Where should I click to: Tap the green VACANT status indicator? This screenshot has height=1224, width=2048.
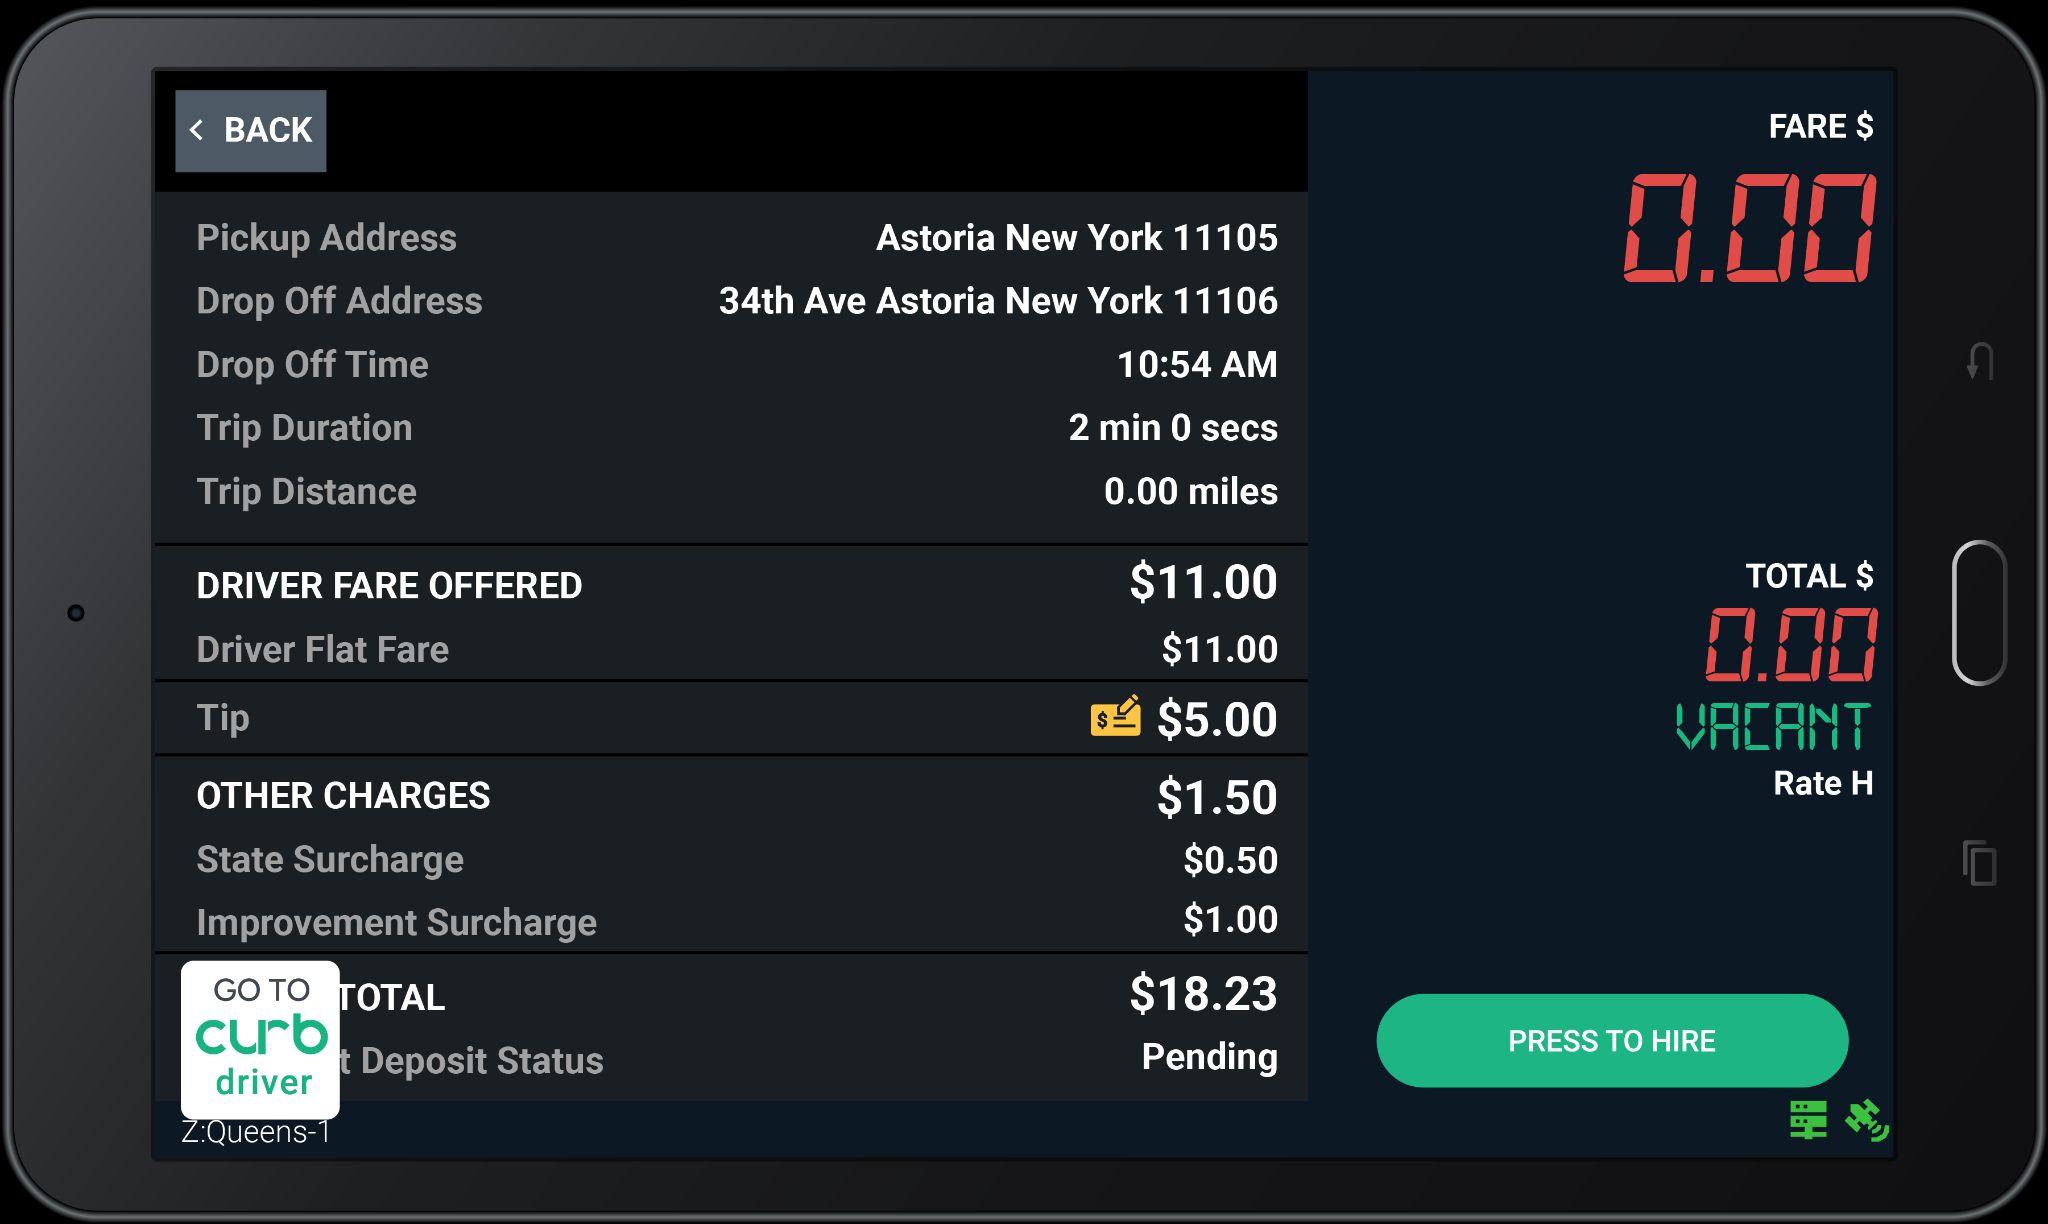pyautogui.click(x=1772, y=727)
